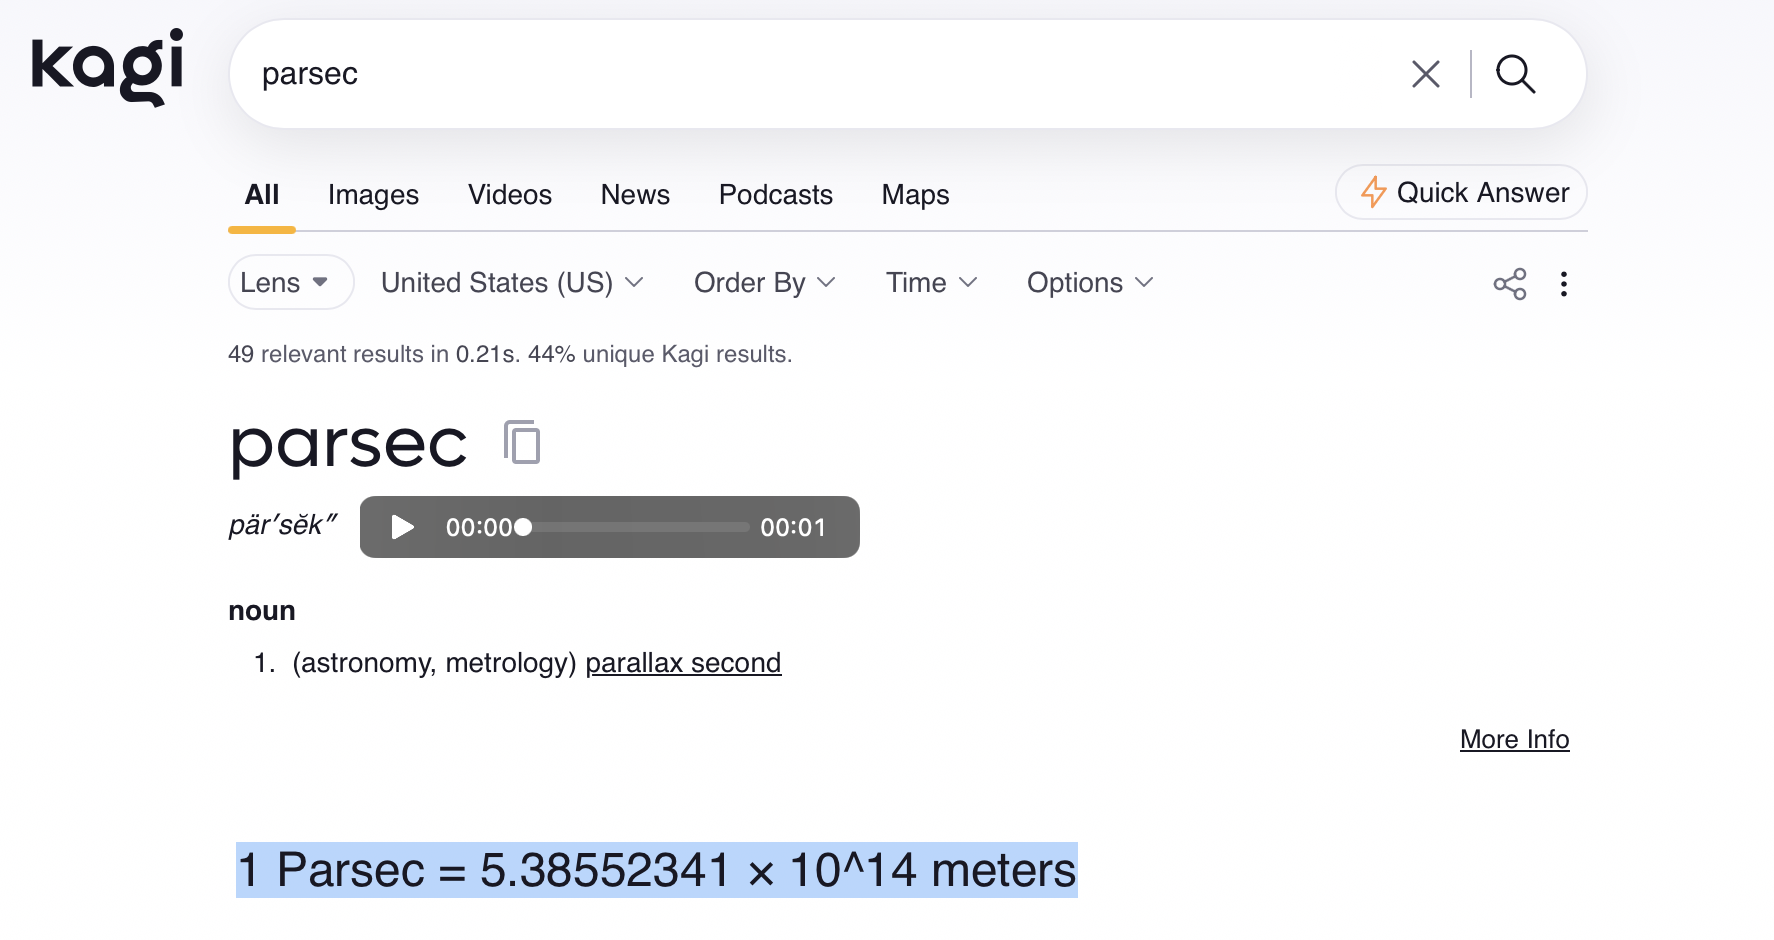The width and height of the screenshot is (1774, 940).
Task: Open the News tab
Action: coord(635,195)
